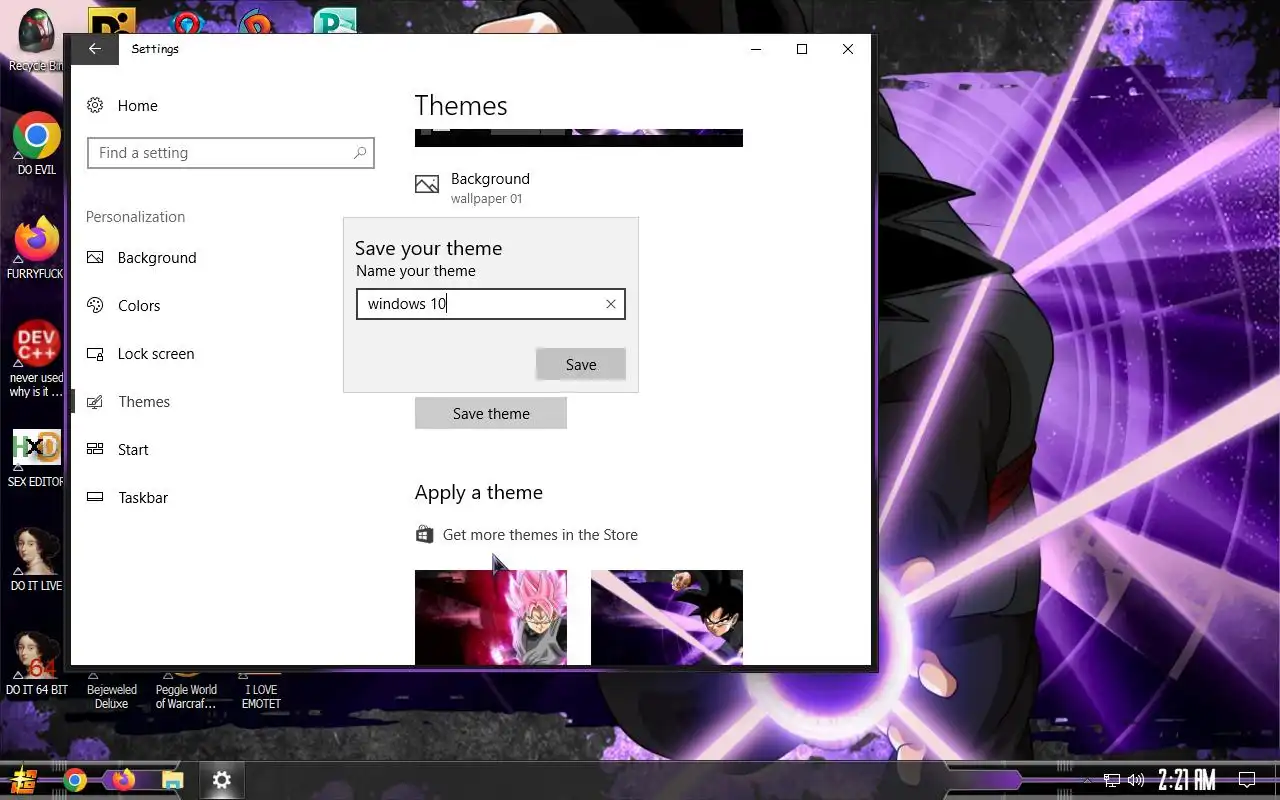Screen dimensions: 1280x800
Task: Open the volume tray icon
Action: point(1136,780)
